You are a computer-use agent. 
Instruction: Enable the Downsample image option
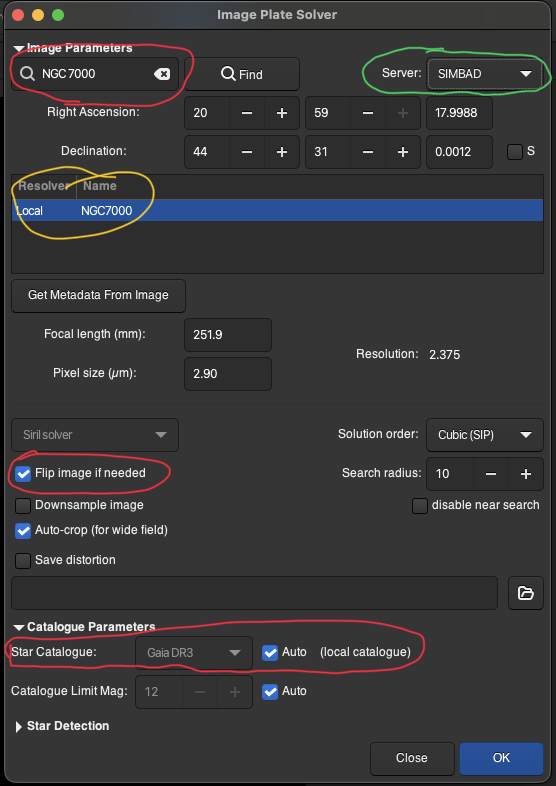[23, 506]
